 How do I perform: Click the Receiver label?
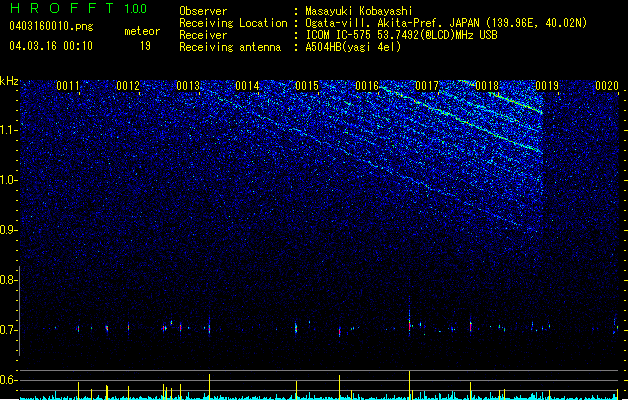[203, 35]
